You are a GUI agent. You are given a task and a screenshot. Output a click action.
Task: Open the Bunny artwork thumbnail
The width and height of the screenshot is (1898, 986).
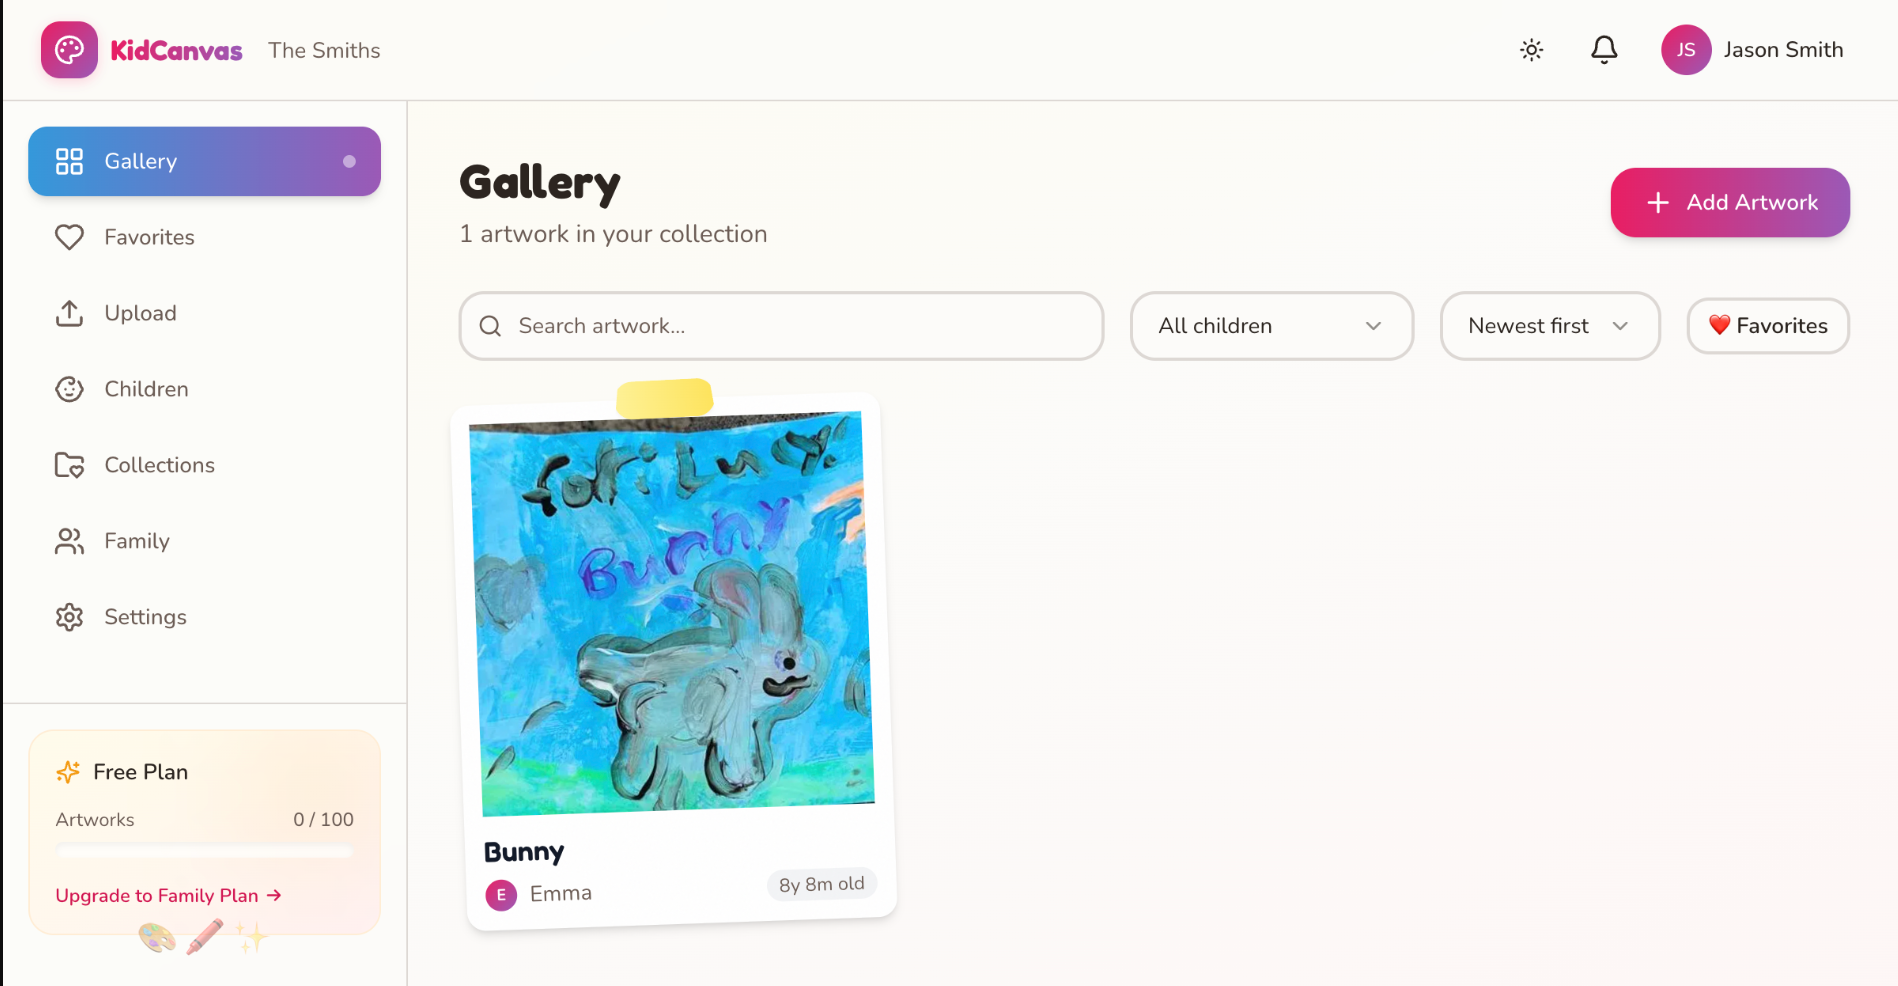(671, 615)
